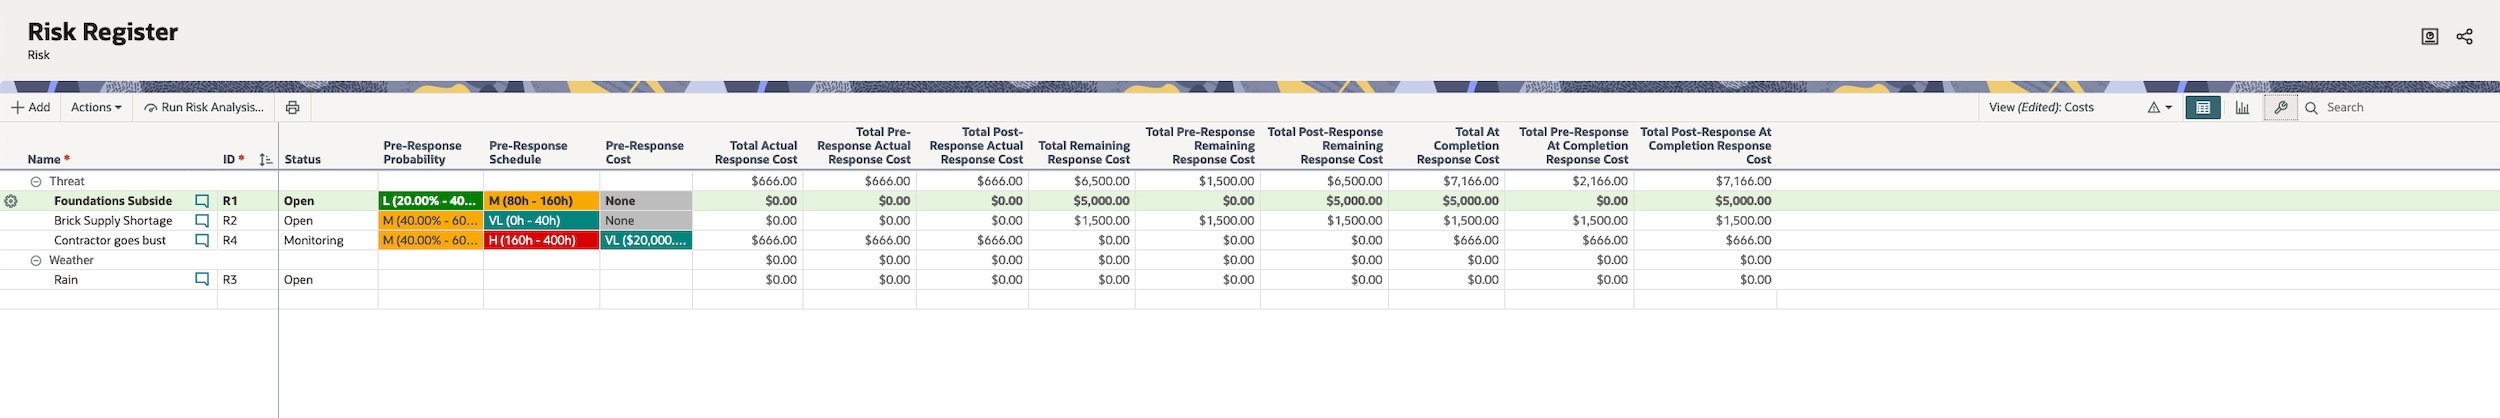The image size is (2500, 418).
Task: Switch to the table grid view
Action: point(2203,108)
